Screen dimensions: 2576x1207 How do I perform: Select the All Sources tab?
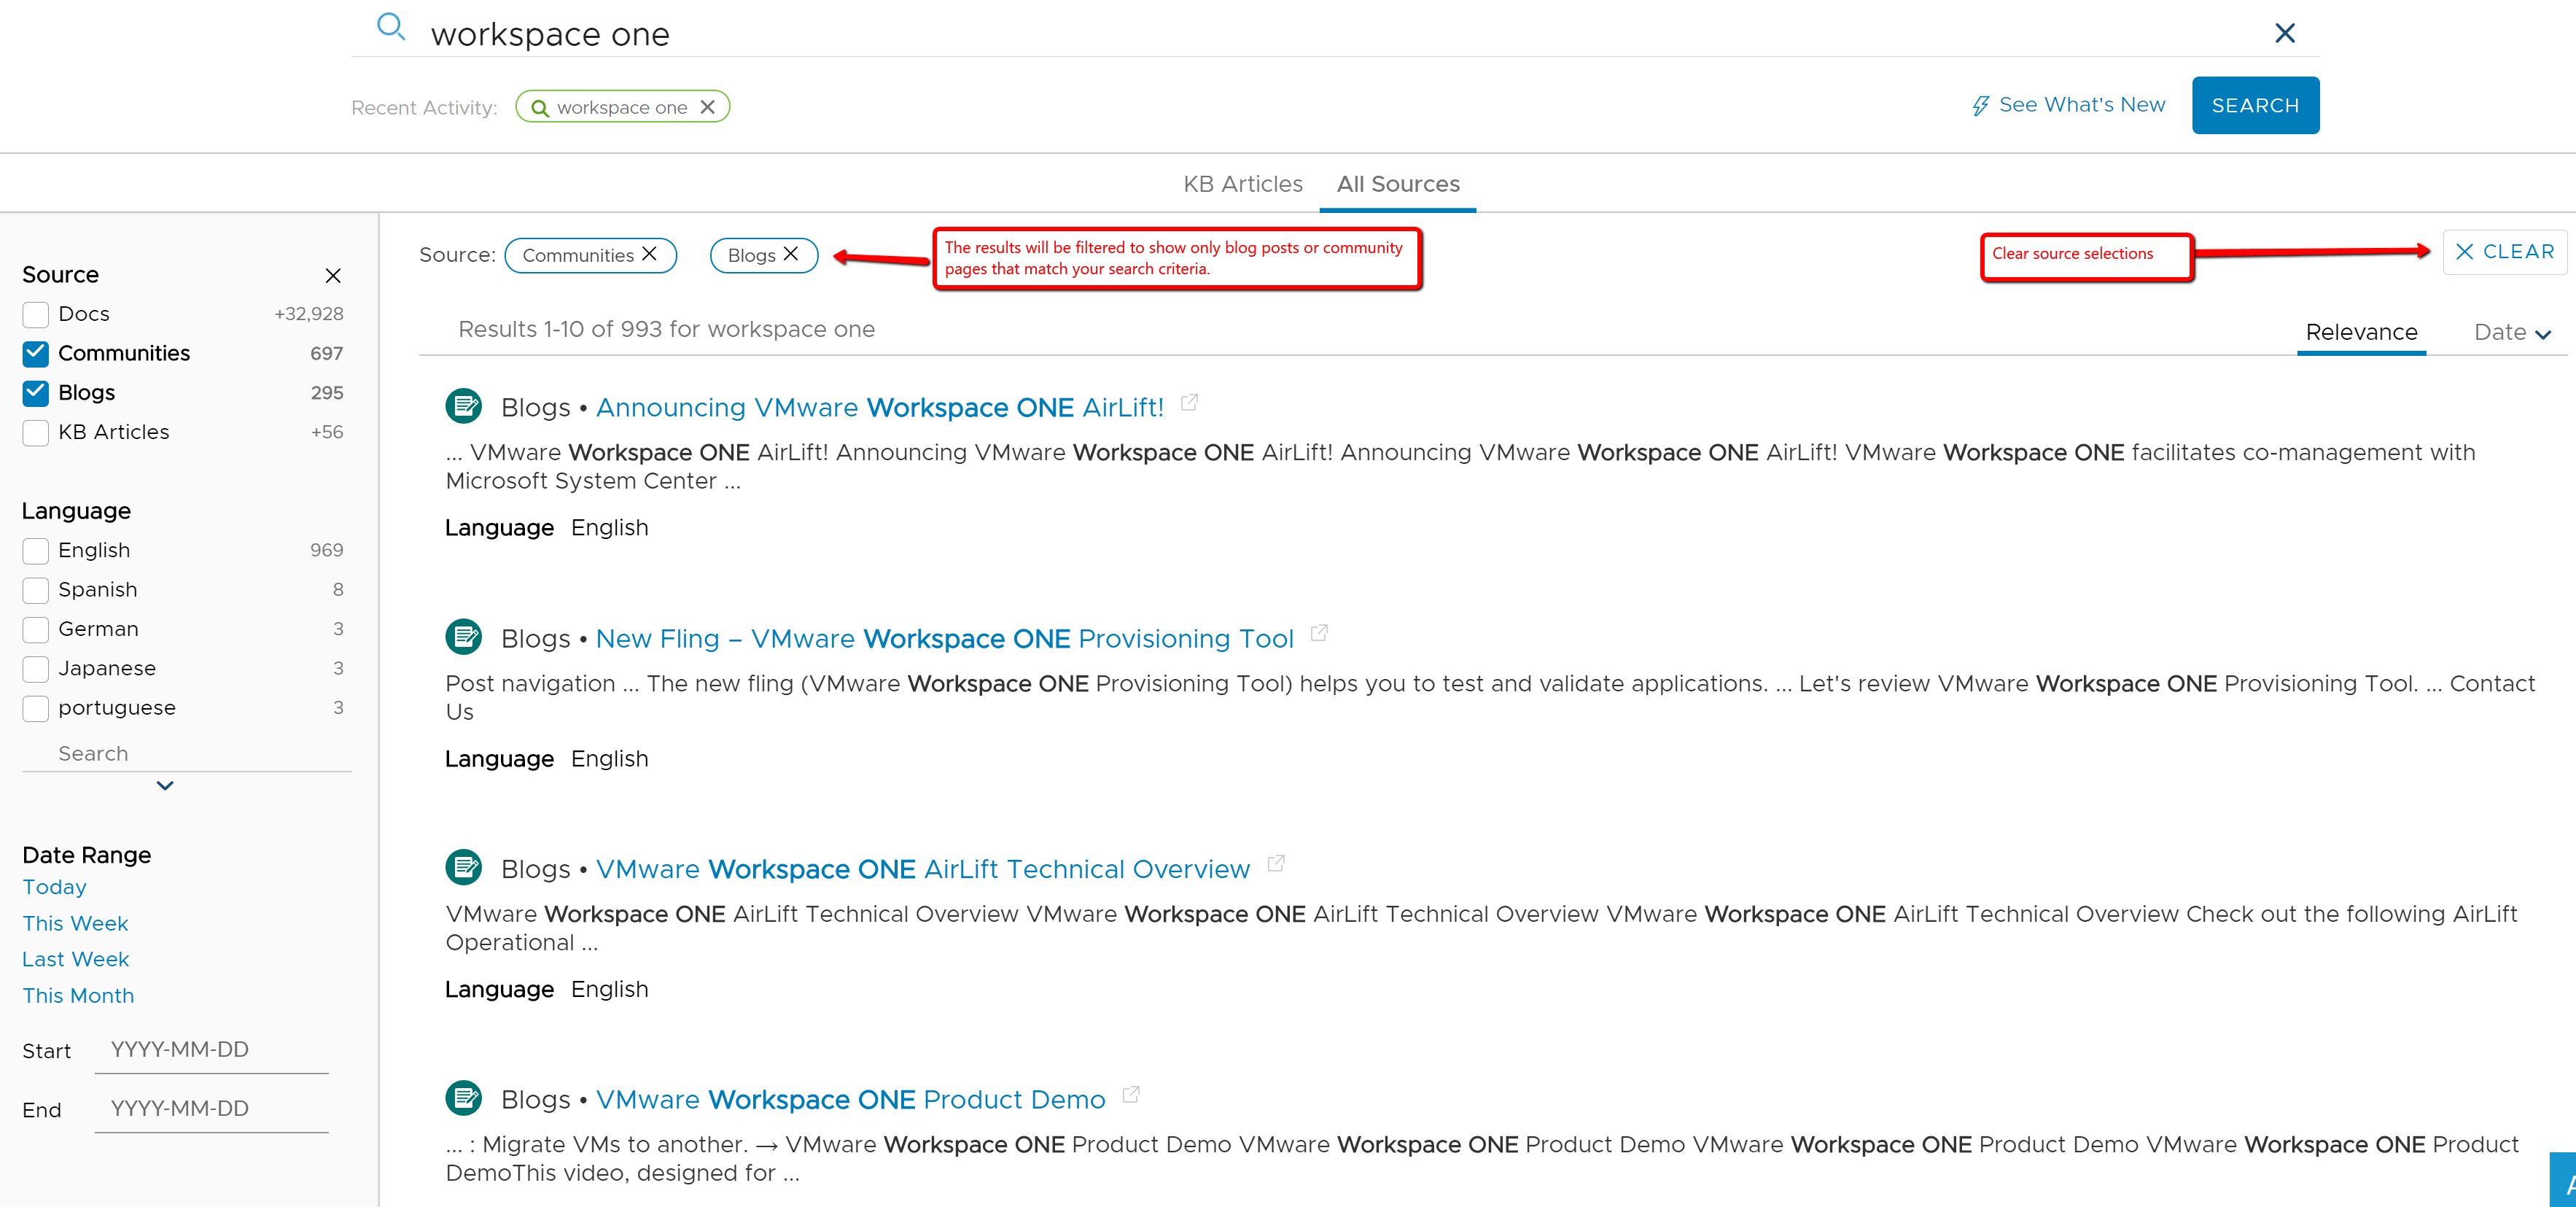[x=1398, y=184]
